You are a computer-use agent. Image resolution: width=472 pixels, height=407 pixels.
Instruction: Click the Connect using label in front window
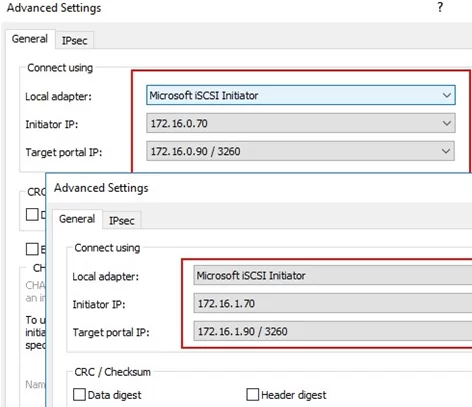(x=107, y=248)
